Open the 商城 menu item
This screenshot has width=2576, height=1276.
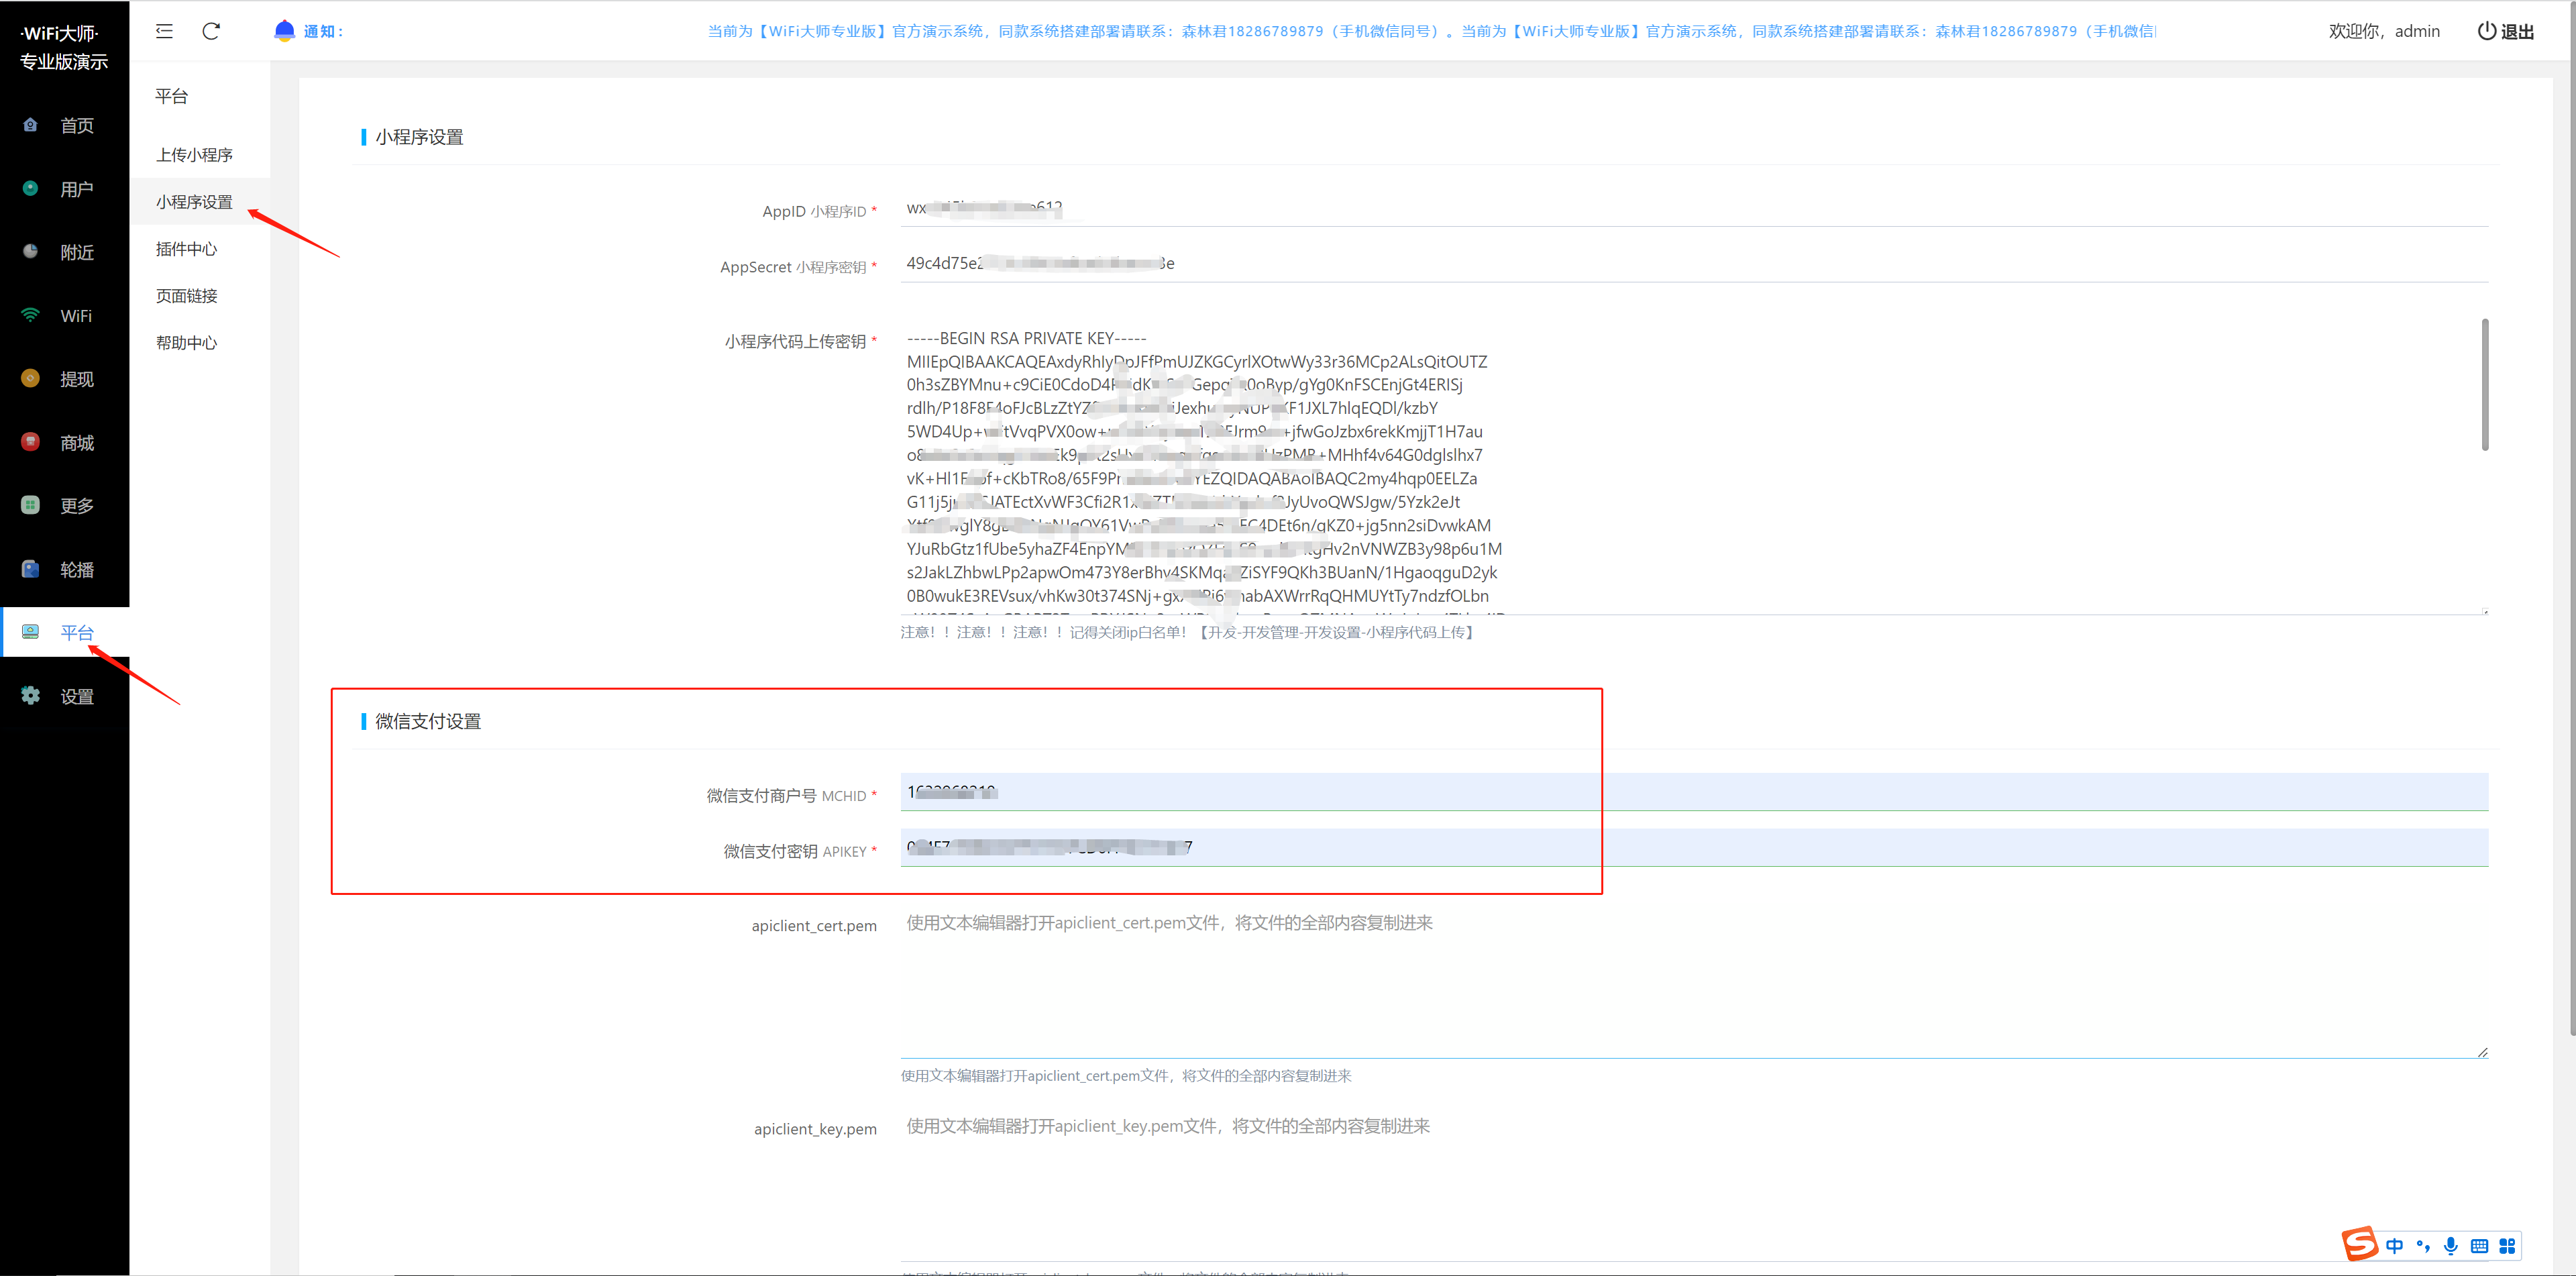pos(65,442)
